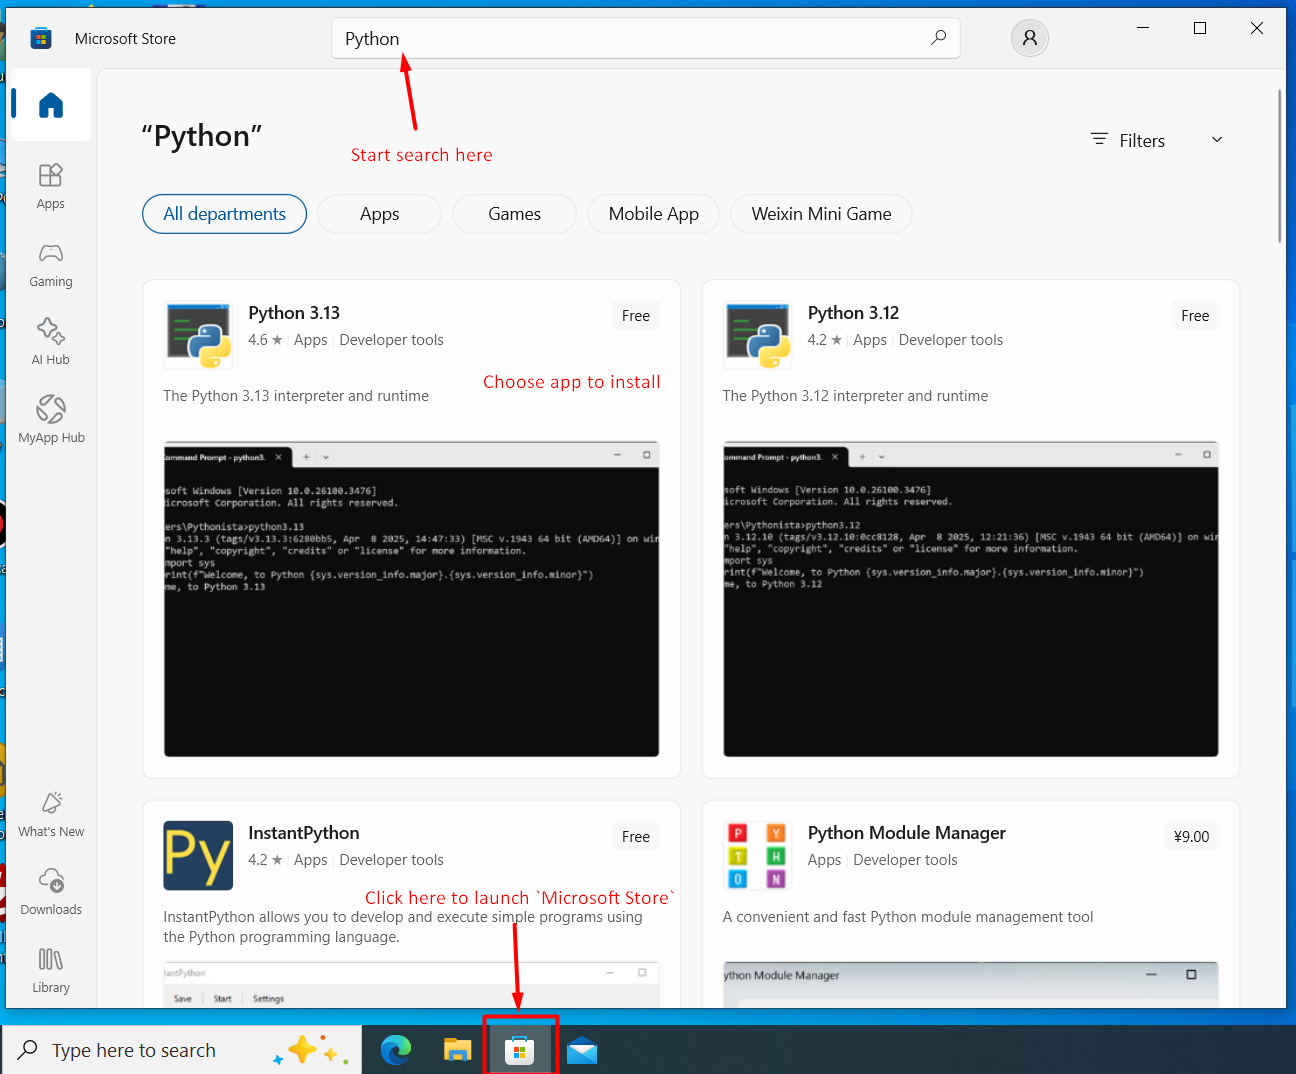Image resolution: width=1296 pixels, height=1074 pixels.
Task: Open the Home sidebar icon
Action: (x=51, y=105)
